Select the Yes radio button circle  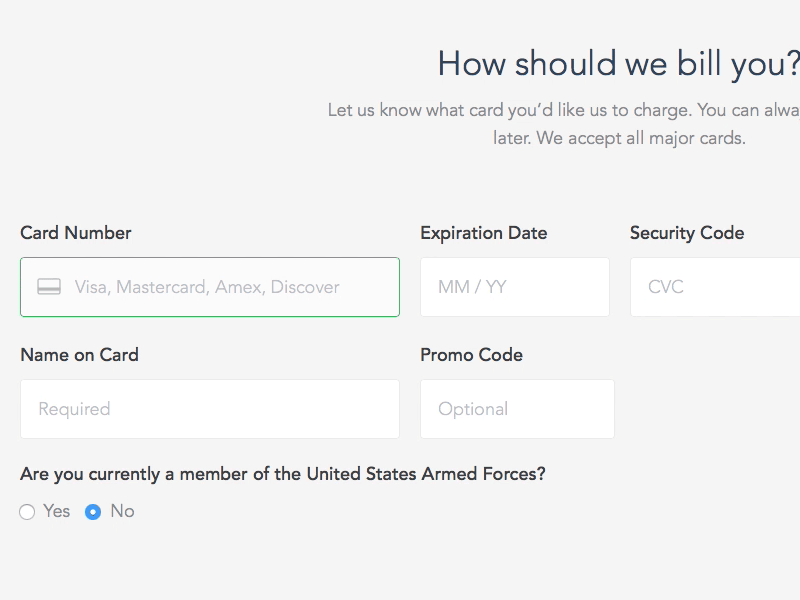click(x=27, y=512)
